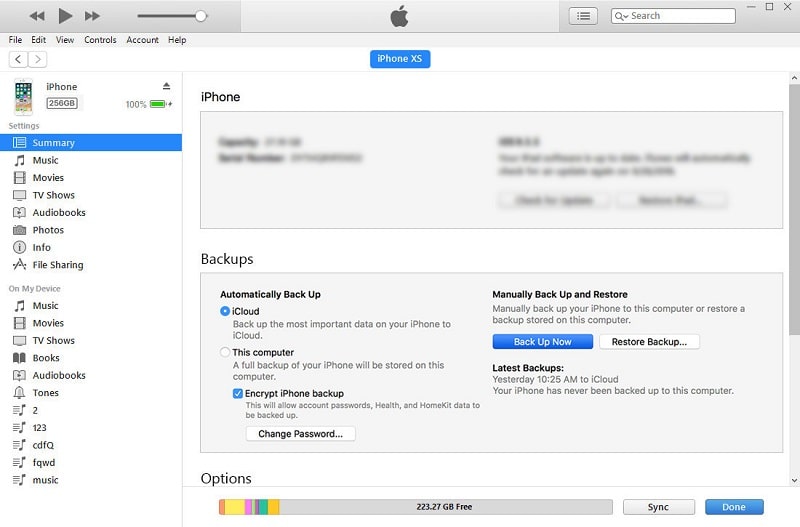Open the View menu
The image size is (800, 527).
point(65,40)
